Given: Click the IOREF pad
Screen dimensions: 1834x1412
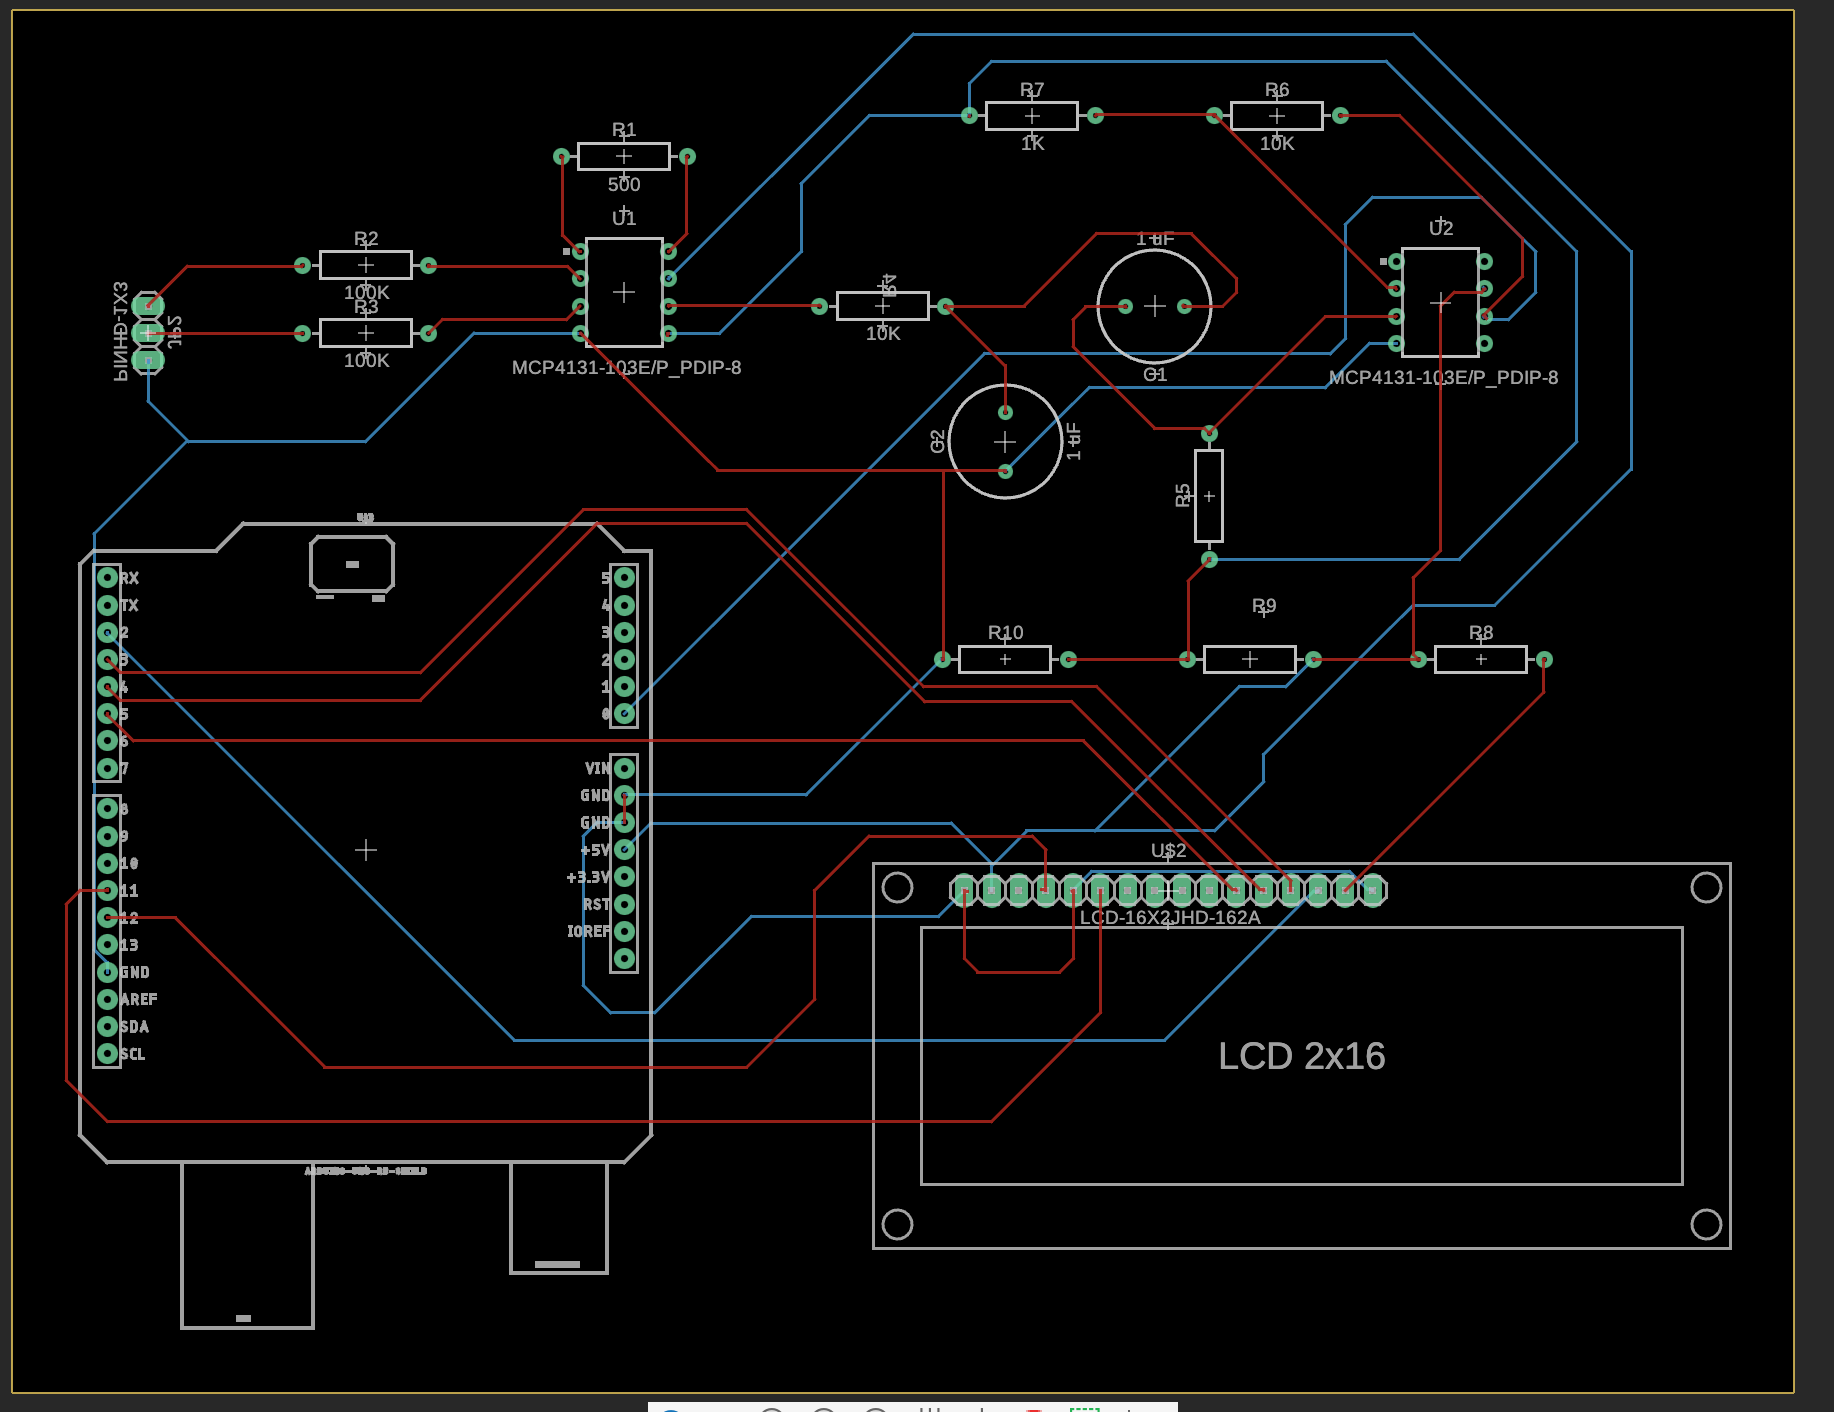Looking at the screenshot, I should tap(624, 930).
